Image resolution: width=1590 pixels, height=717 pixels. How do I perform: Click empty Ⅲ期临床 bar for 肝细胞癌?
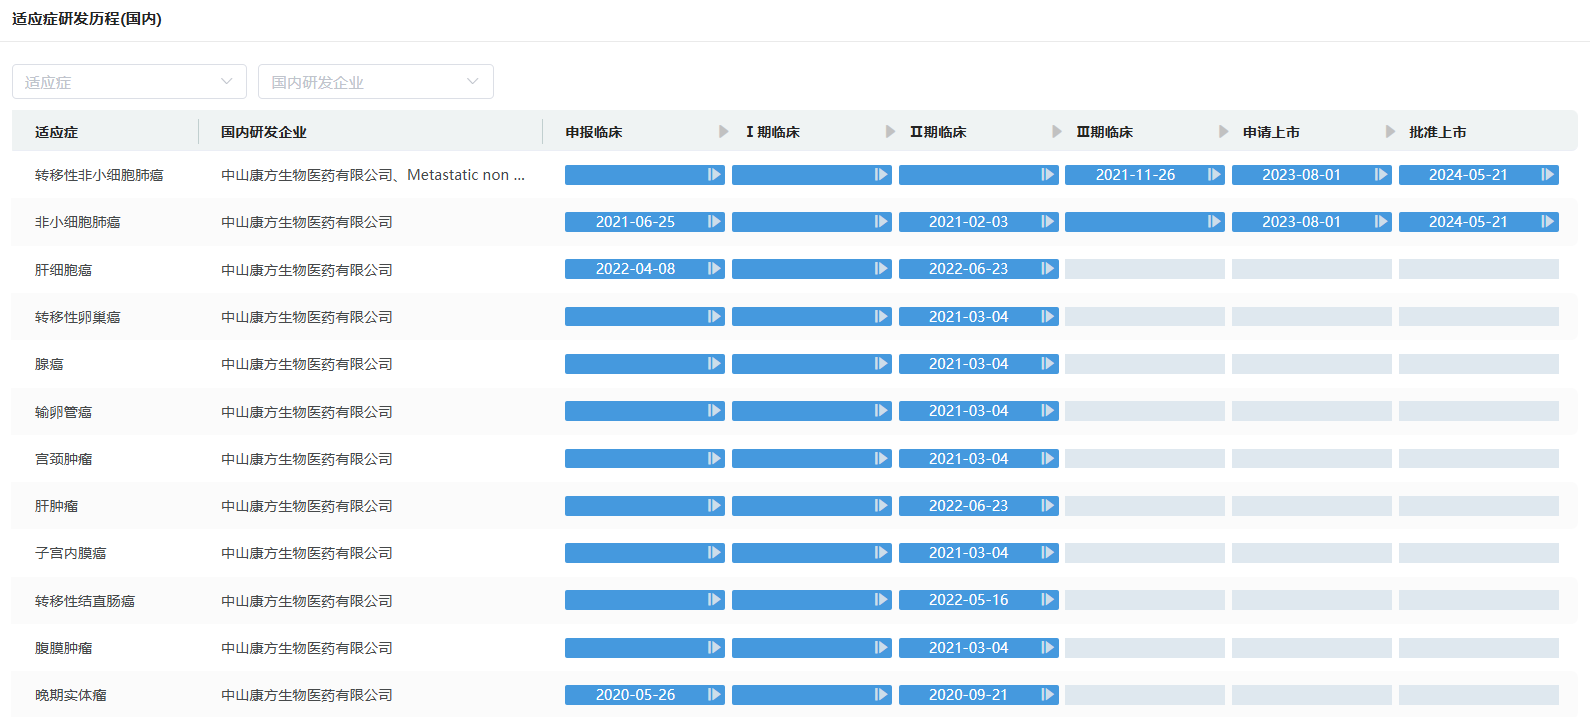point(1144,269)
